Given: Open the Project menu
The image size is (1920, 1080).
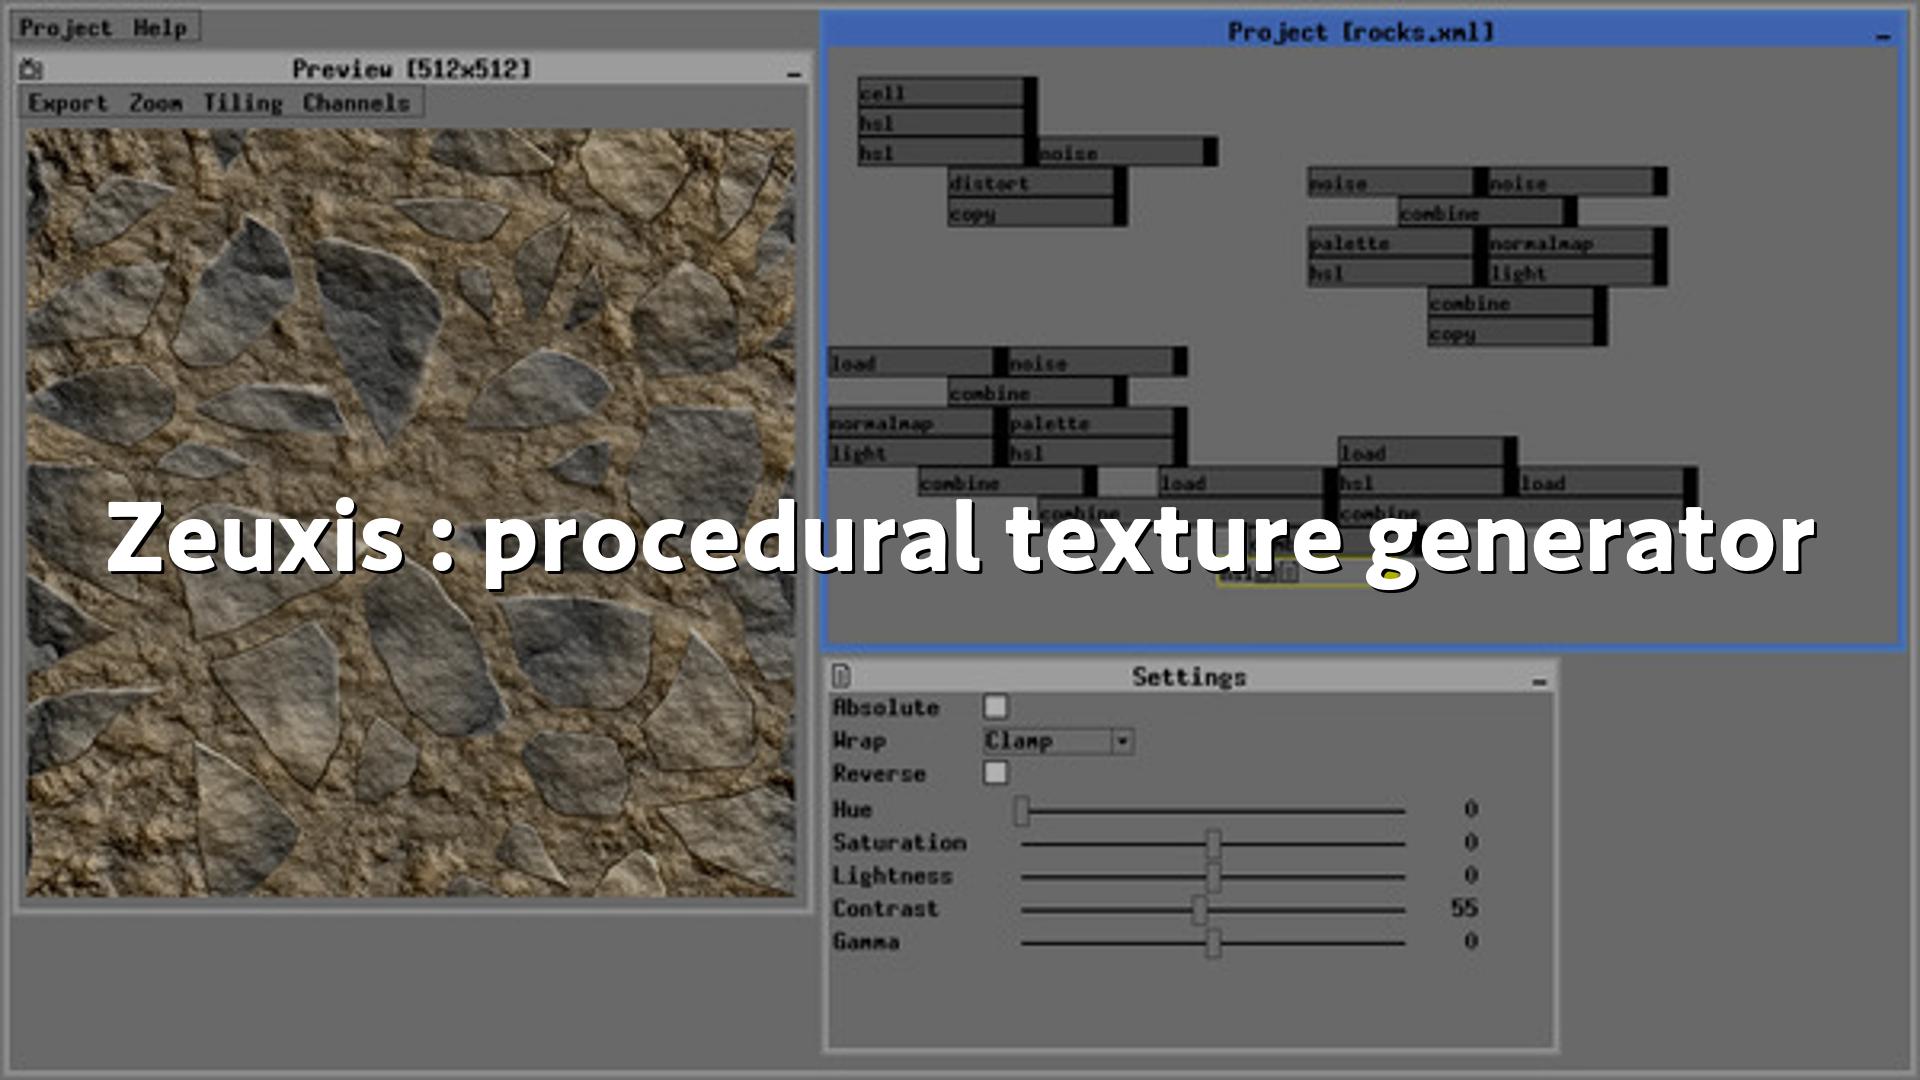Looking at the screenshot, I should (65, 28).
